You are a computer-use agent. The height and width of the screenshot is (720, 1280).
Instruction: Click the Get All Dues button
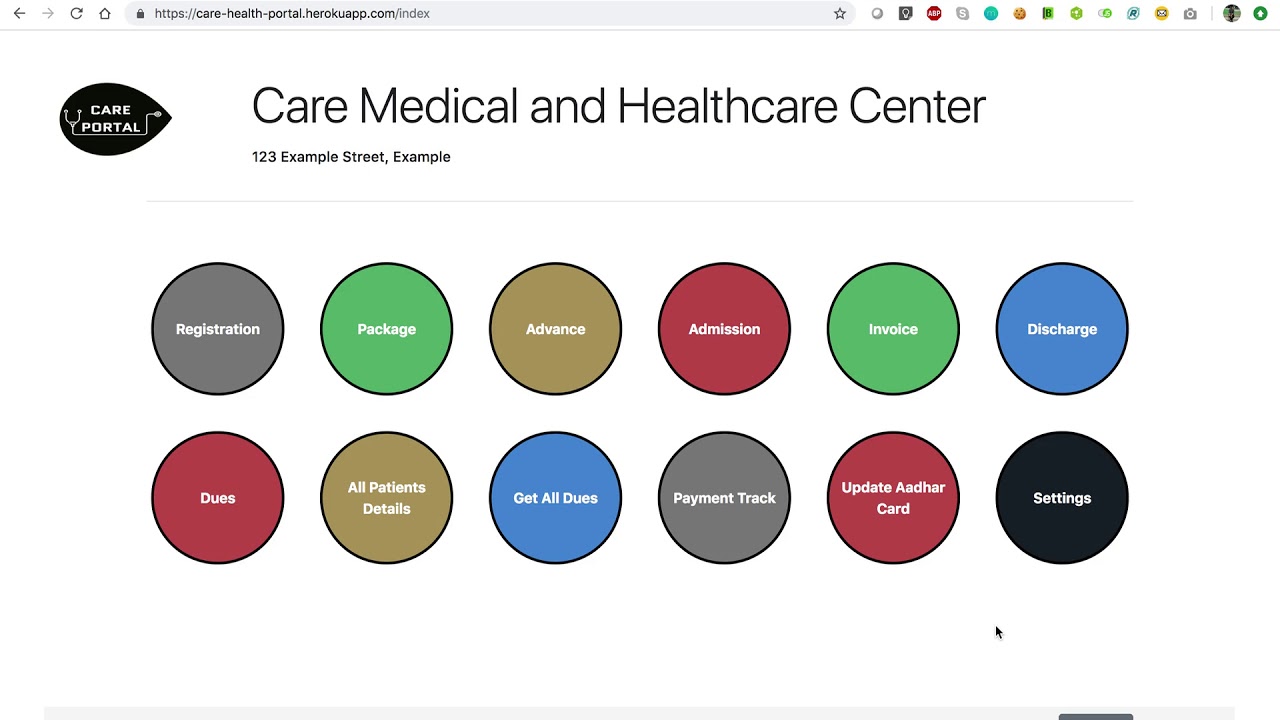pyautogui.click(x=555, y=498)
